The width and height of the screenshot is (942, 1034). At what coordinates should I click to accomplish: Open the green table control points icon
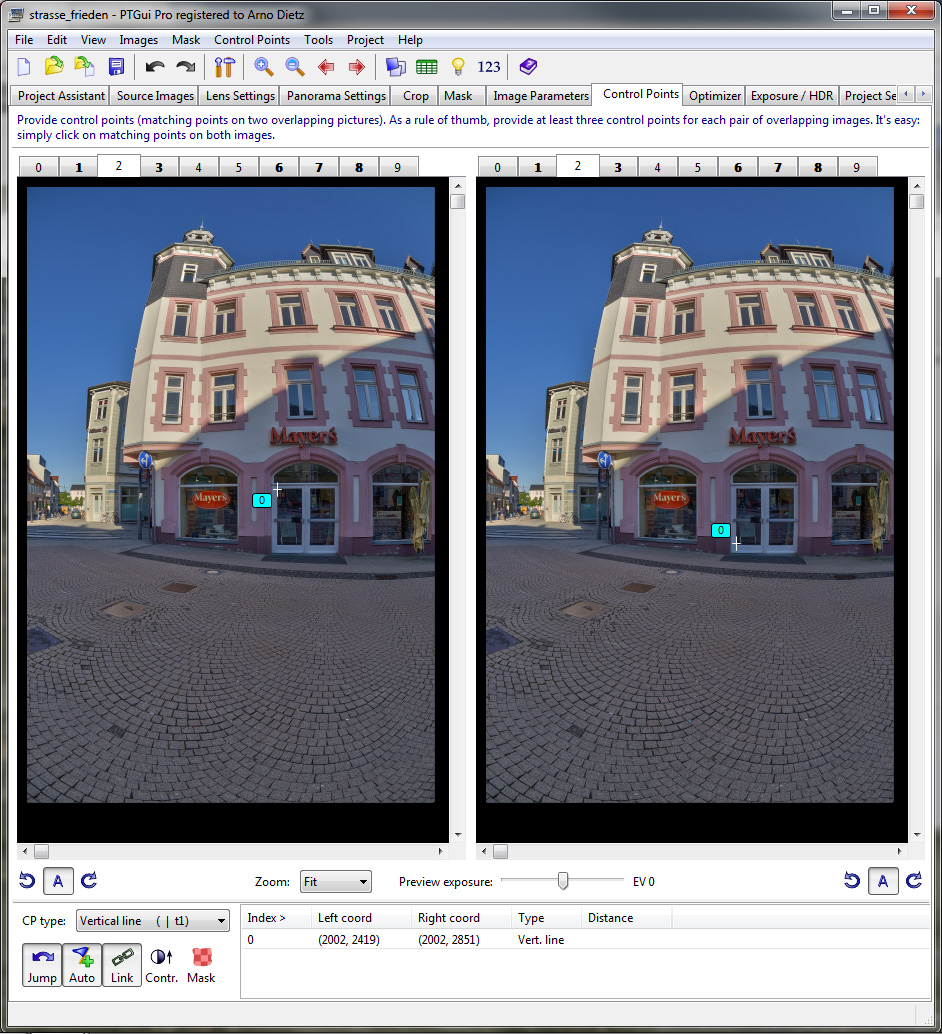tap(427, 67)
